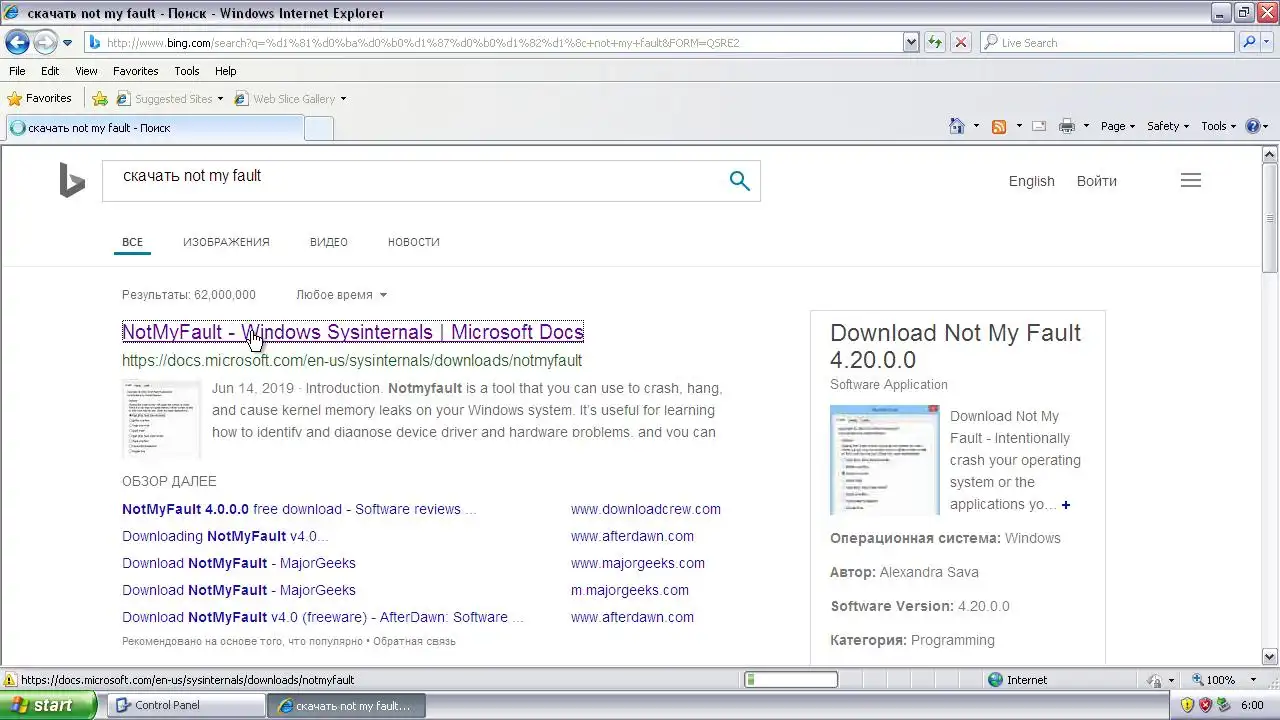Select the скачать not my fault browser tab
Viewport: 1280px width, 720px height.
point(154,128)
